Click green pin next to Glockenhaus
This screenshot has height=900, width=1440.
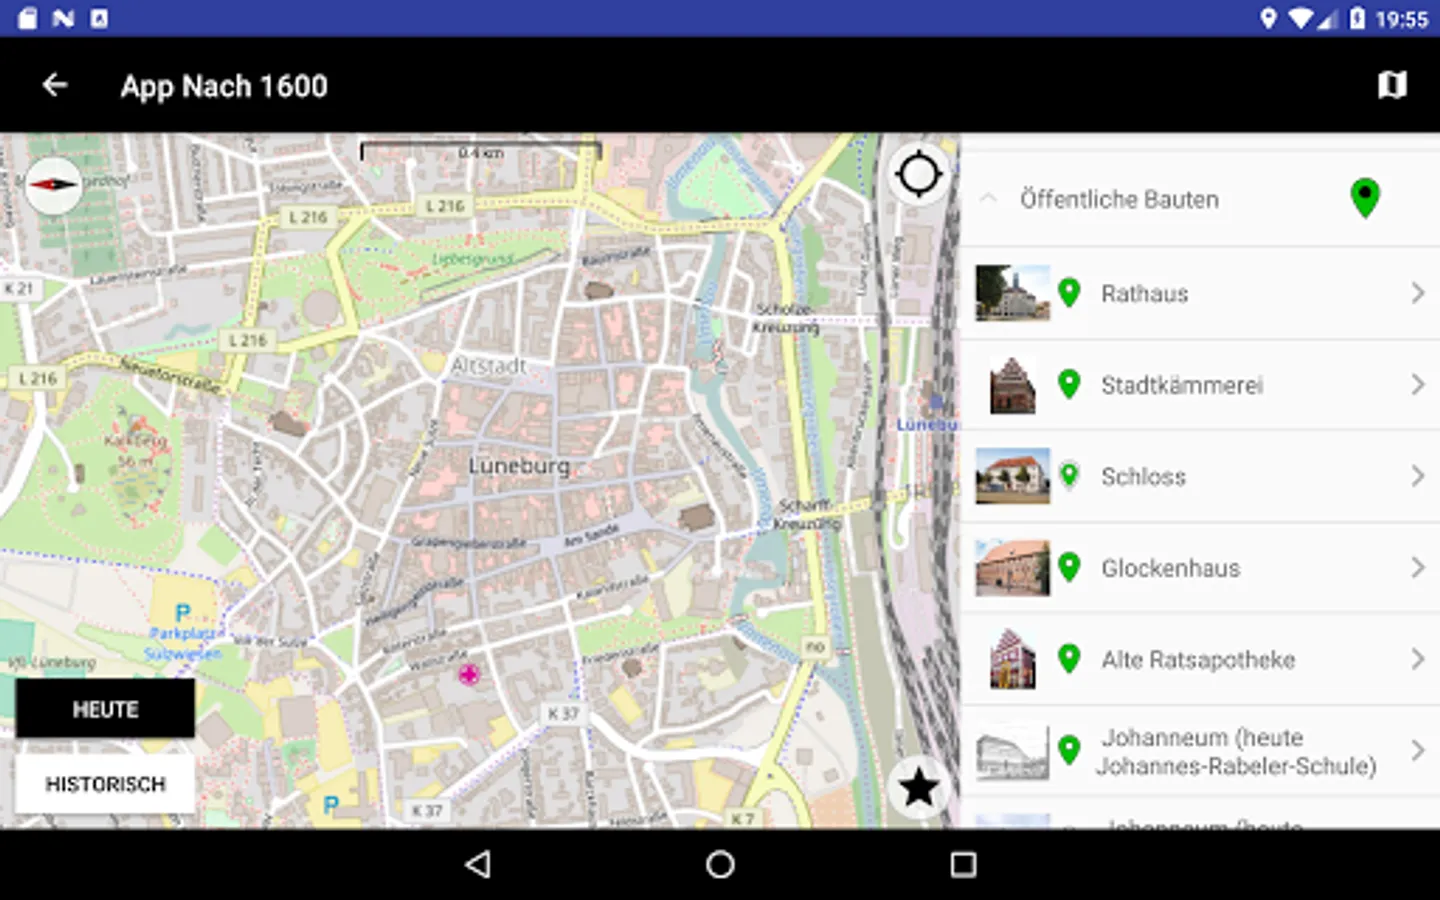[x=1069, y=567]
